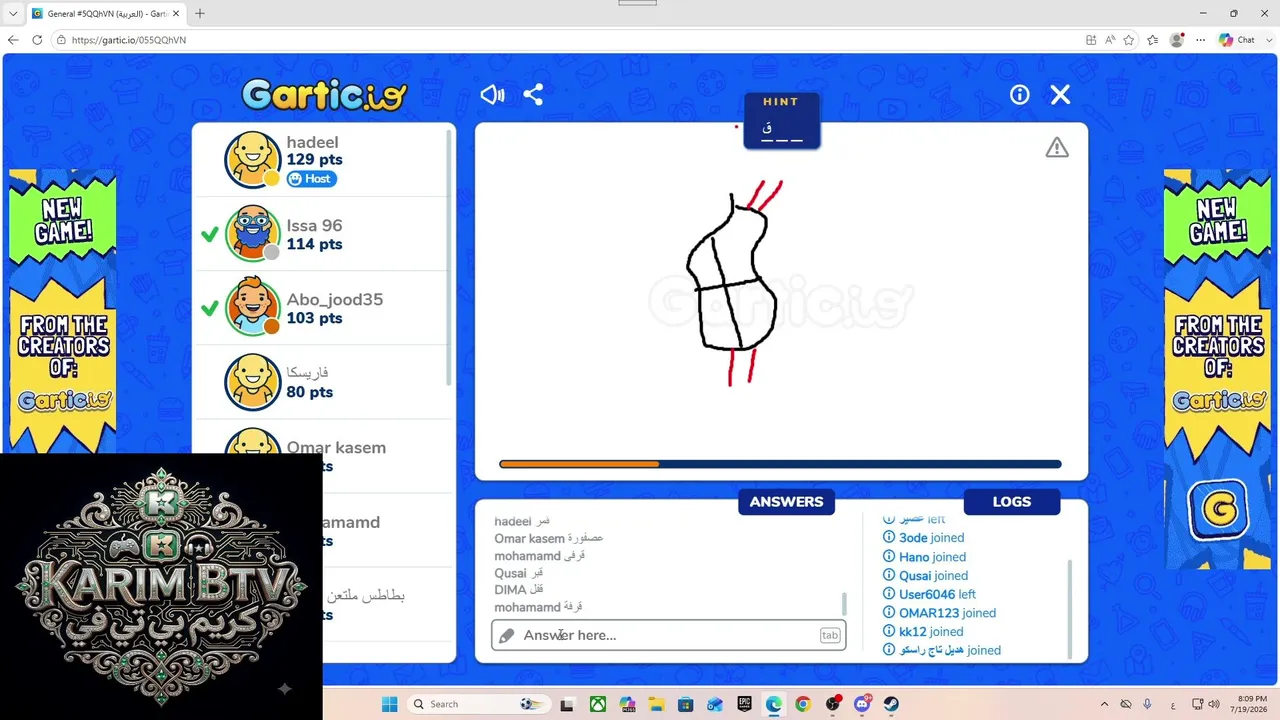Open Epic Games Launcher from the taskbar
This screenshot has width=1280, height=720.
[x=744, y=704]
